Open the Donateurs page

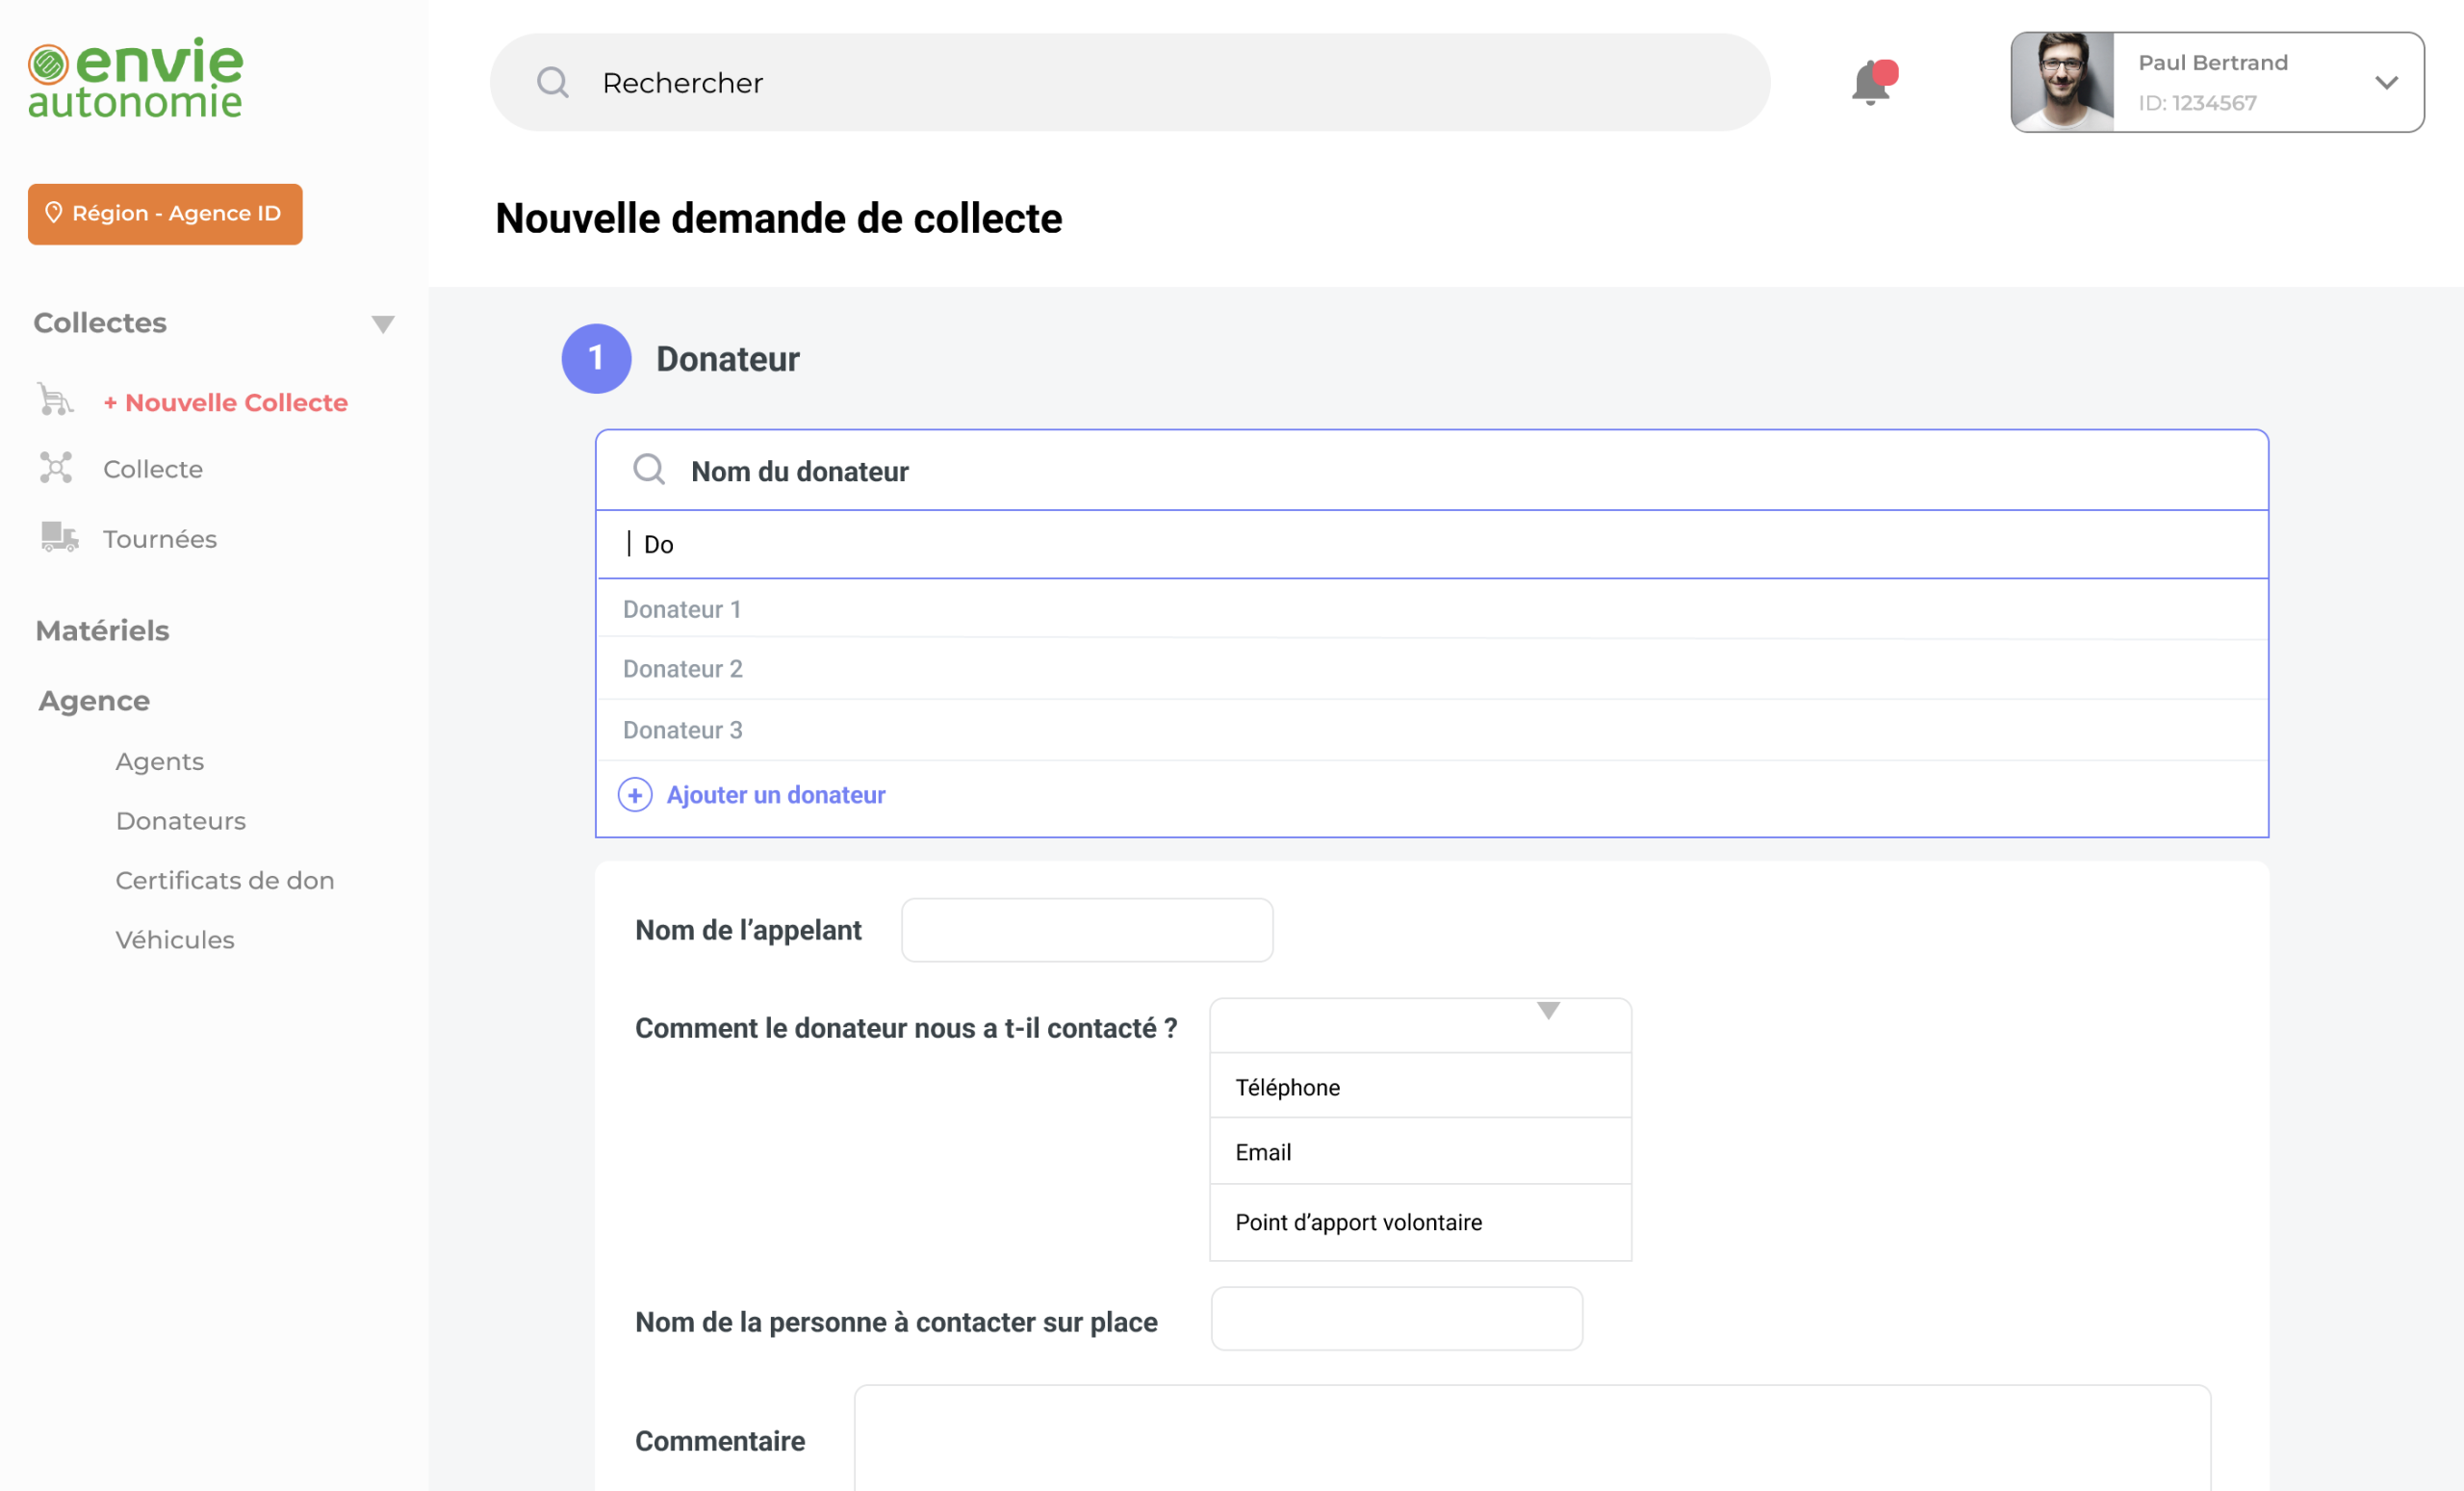(180, 820)
